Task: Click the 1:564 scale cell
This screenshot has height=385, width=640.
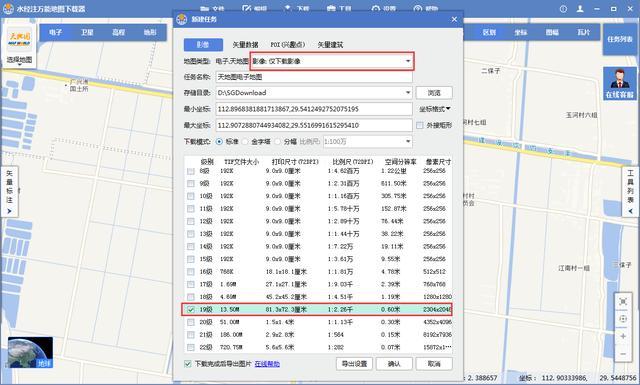Action: [x=336, y=335]
